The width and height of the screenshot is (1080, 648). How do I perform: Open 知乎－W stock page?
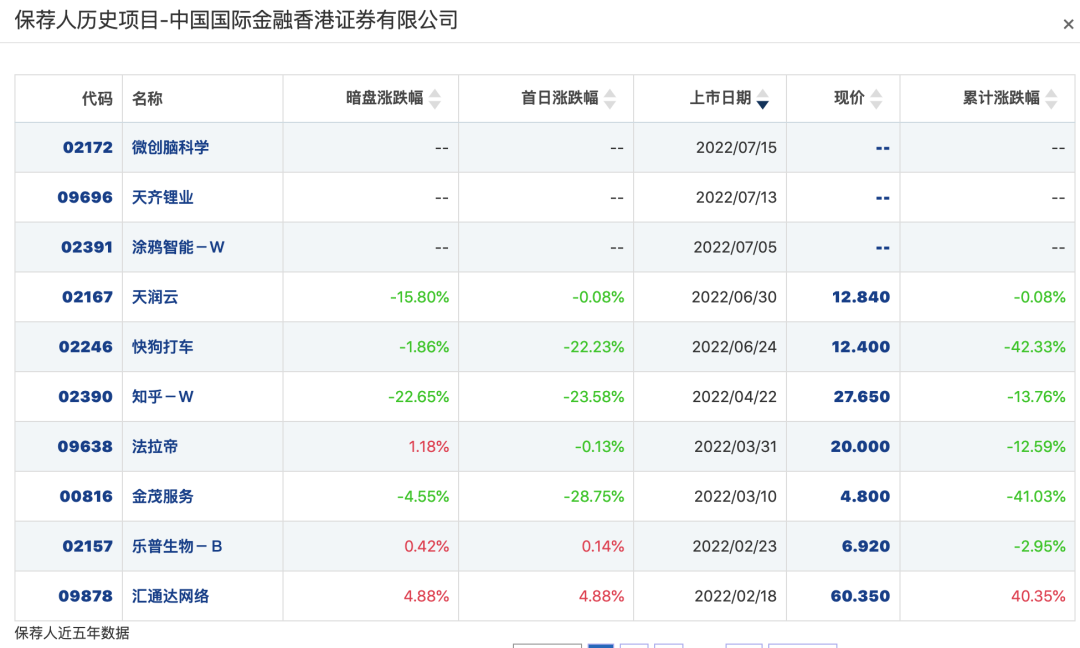pos(163,397)
